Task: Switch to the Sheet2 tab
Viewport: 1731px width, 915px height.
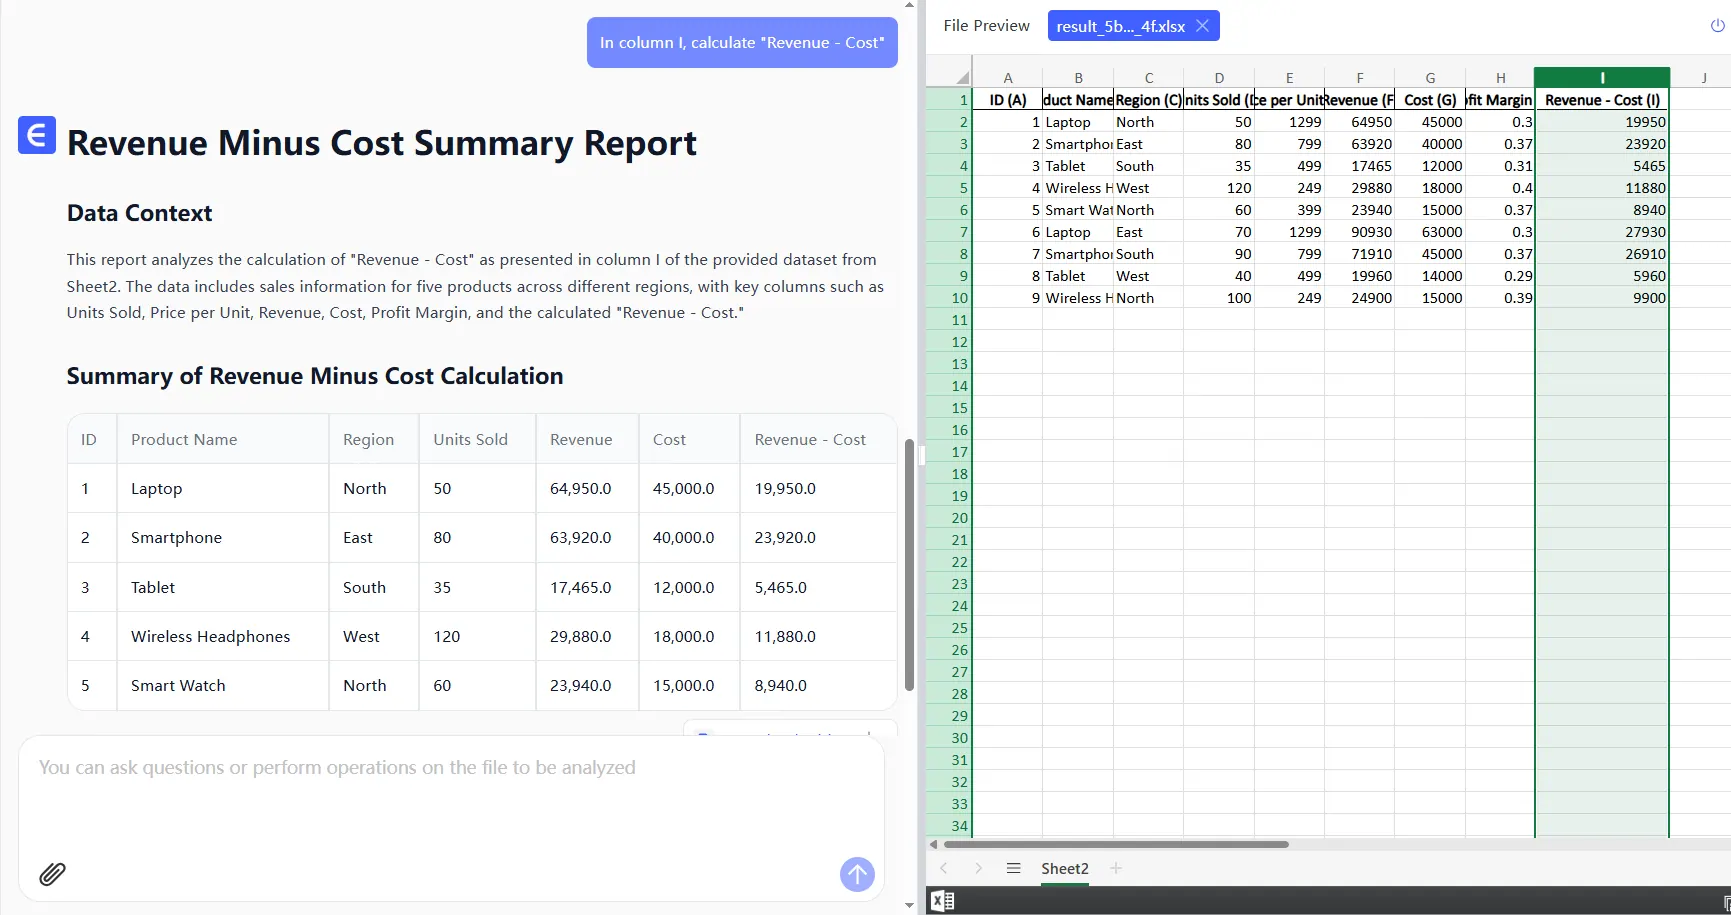Action: tap(1064, 868)
